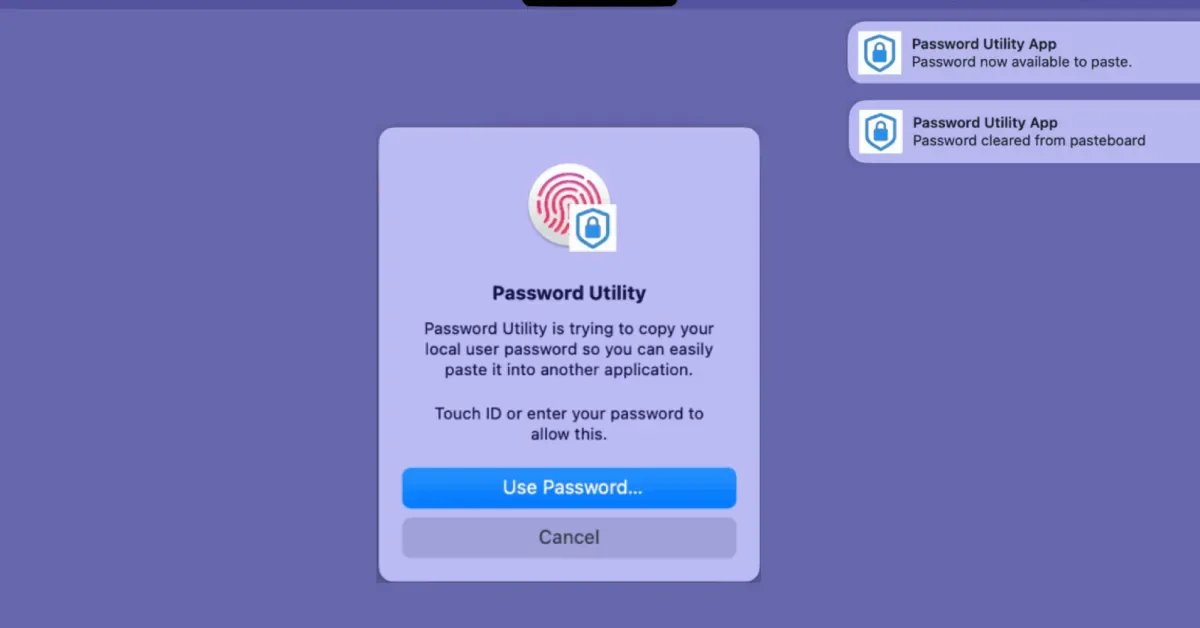The image size is (1200, 628).
Task: Select 'Password Utility App' title in first notification
Action: tap(984, 44)
